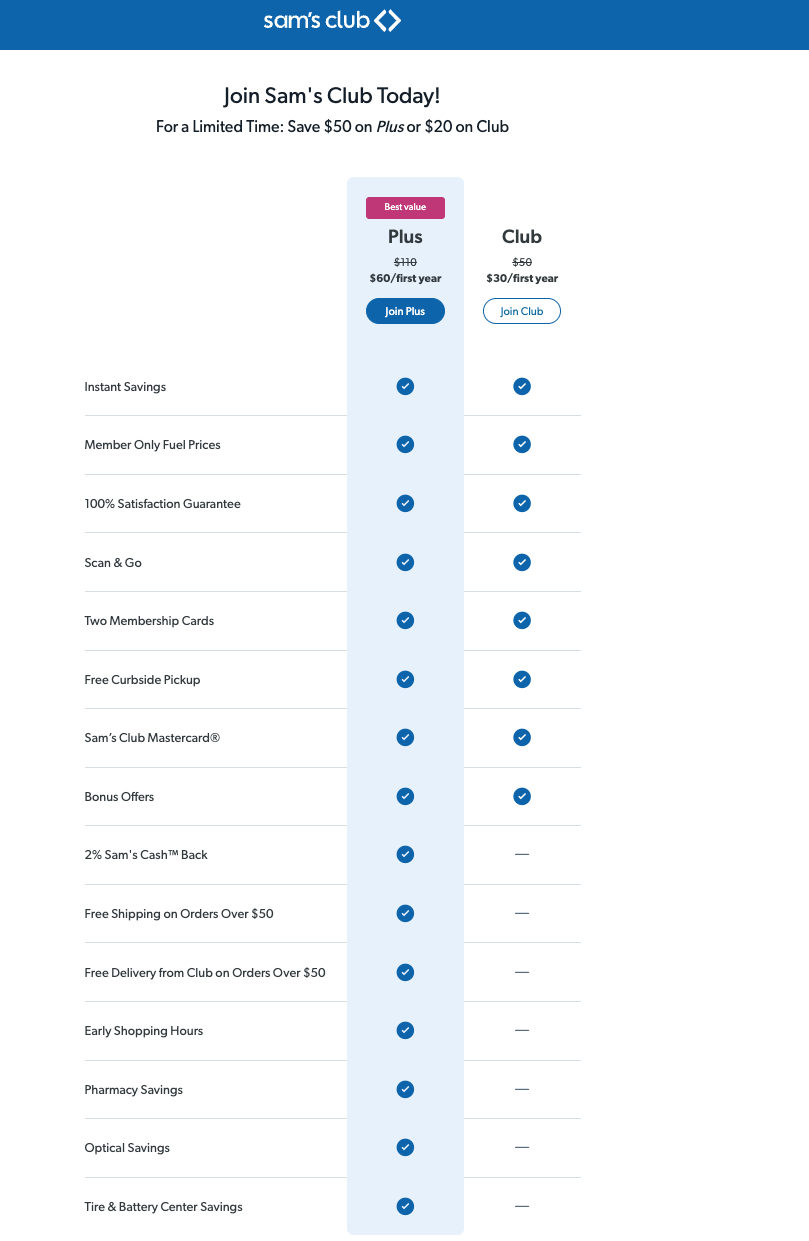Click the Sam's Club logo in header
This screenshot has height=1241, width=809.
[x=332, y=20]
